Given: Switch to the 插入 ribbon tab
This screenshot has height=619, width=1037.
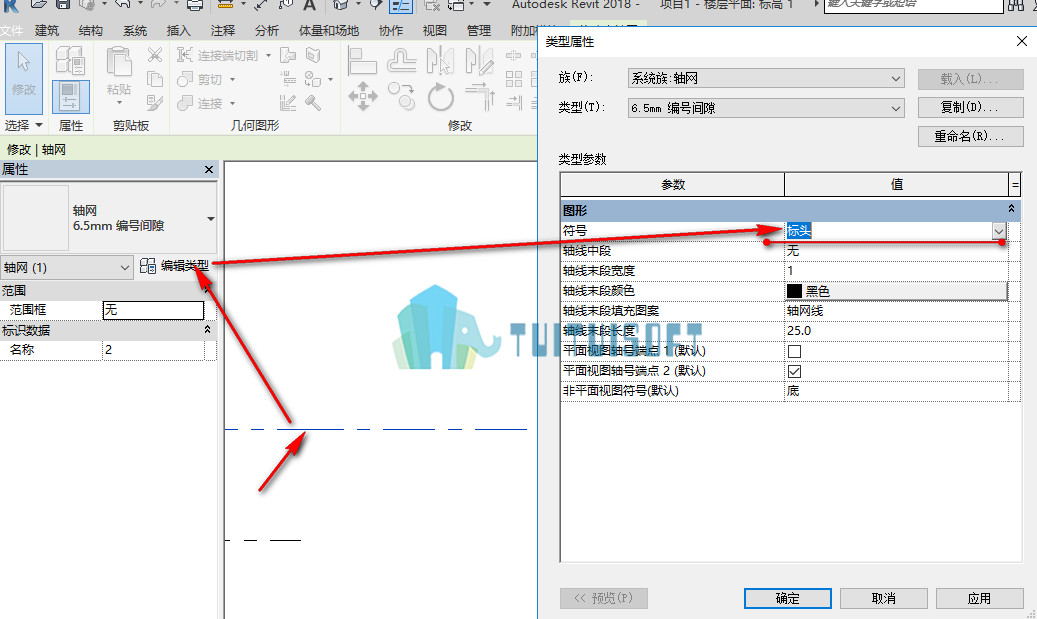Looking at the screenshot, I should (178, 30).
